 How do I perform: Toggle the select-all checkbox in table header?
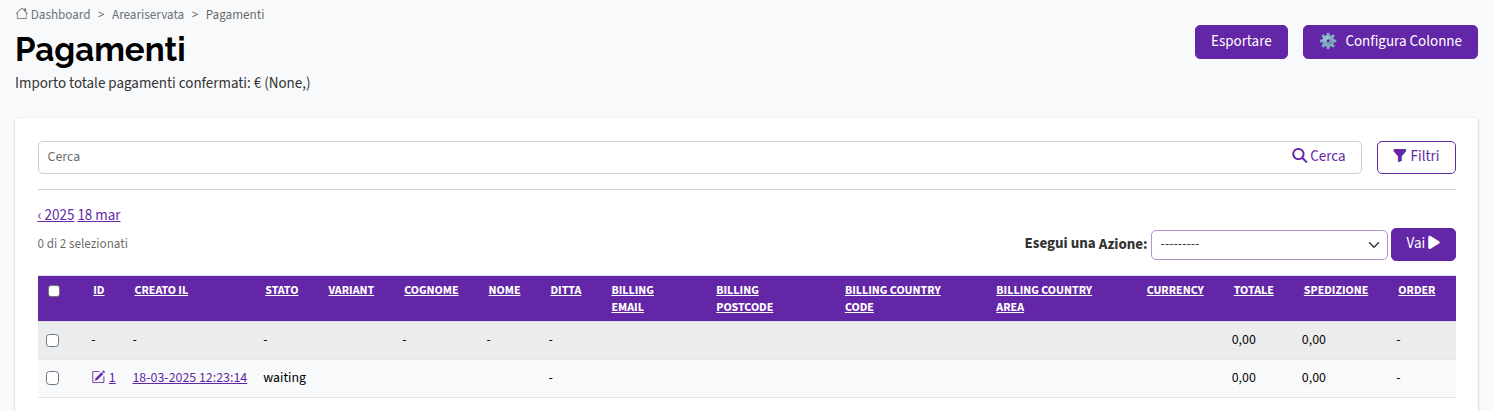[54, 291]
